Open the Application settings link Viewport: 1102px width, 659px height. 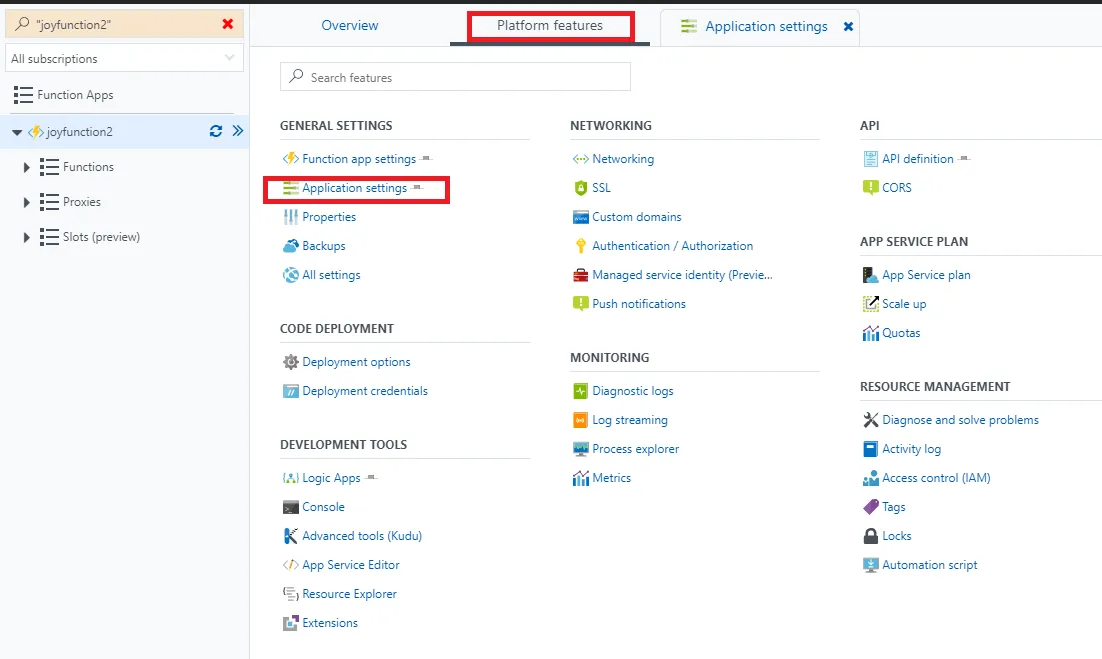[x=356, y=188]
